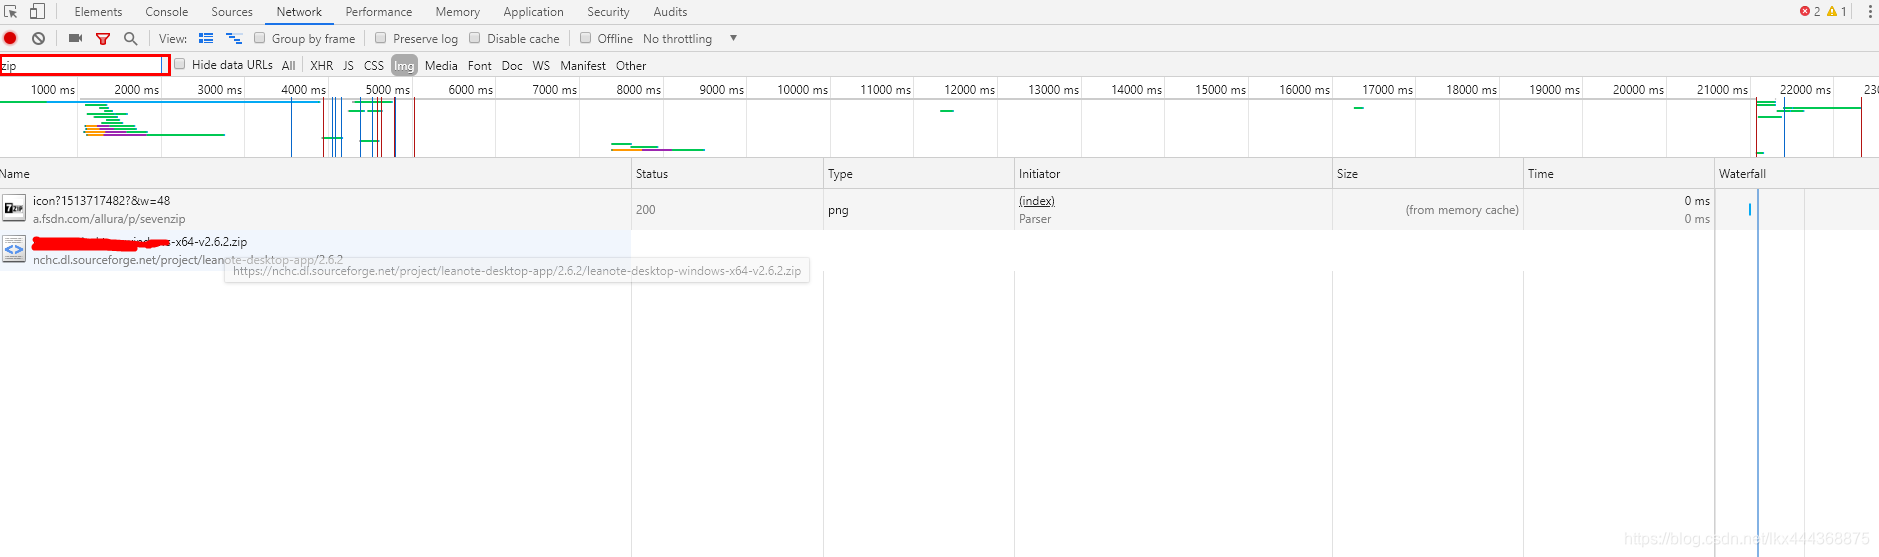Click the inspect element picker icon

[11, 12]
